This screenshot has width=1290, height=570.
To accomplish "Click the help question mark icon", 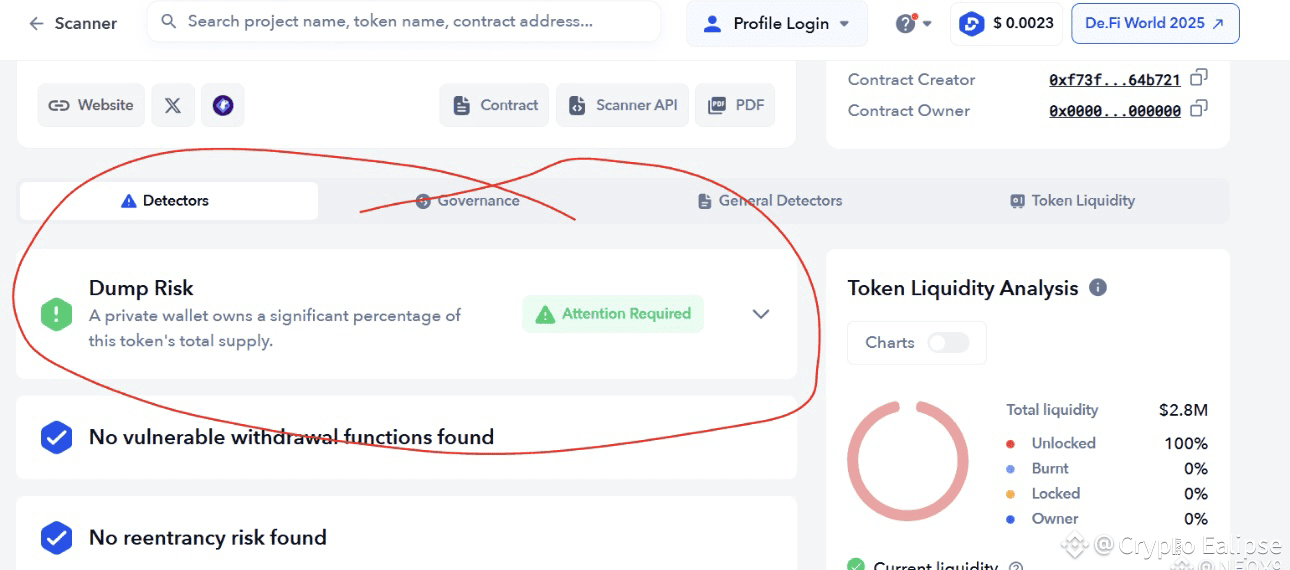I will click(906, 23).
